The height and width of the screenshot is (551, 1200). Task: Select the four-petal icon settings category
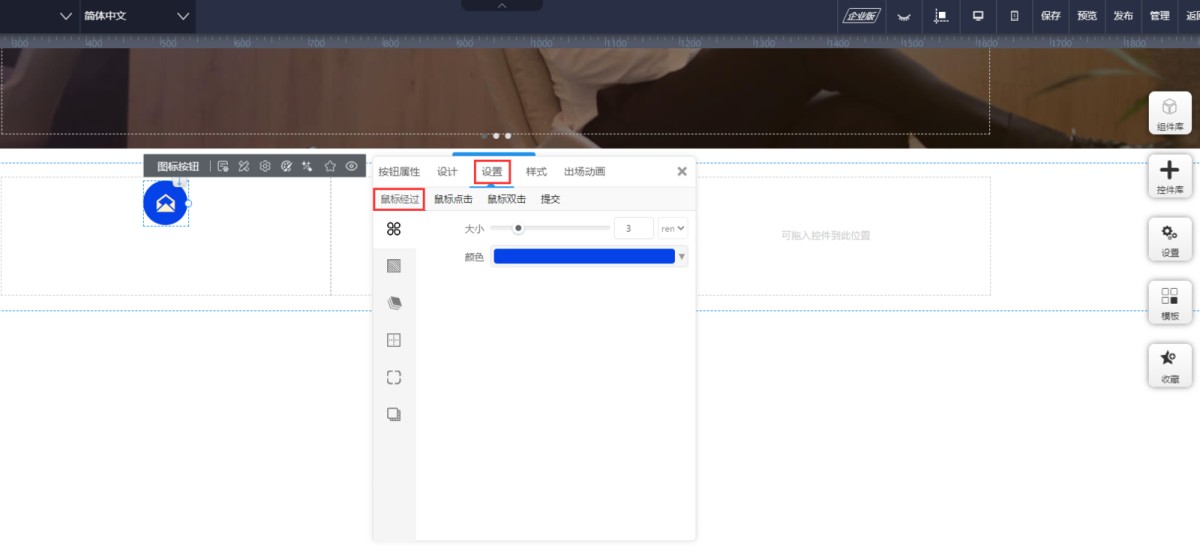point(394,229)
